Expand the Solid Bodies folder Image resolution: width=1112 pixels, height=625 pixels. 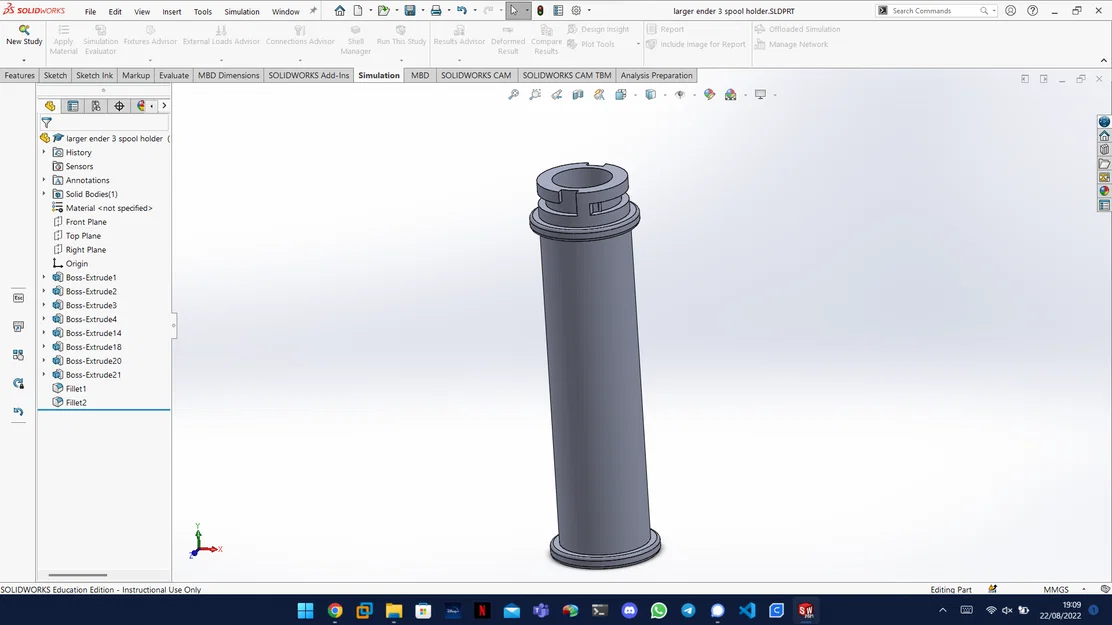pos(44,193)
